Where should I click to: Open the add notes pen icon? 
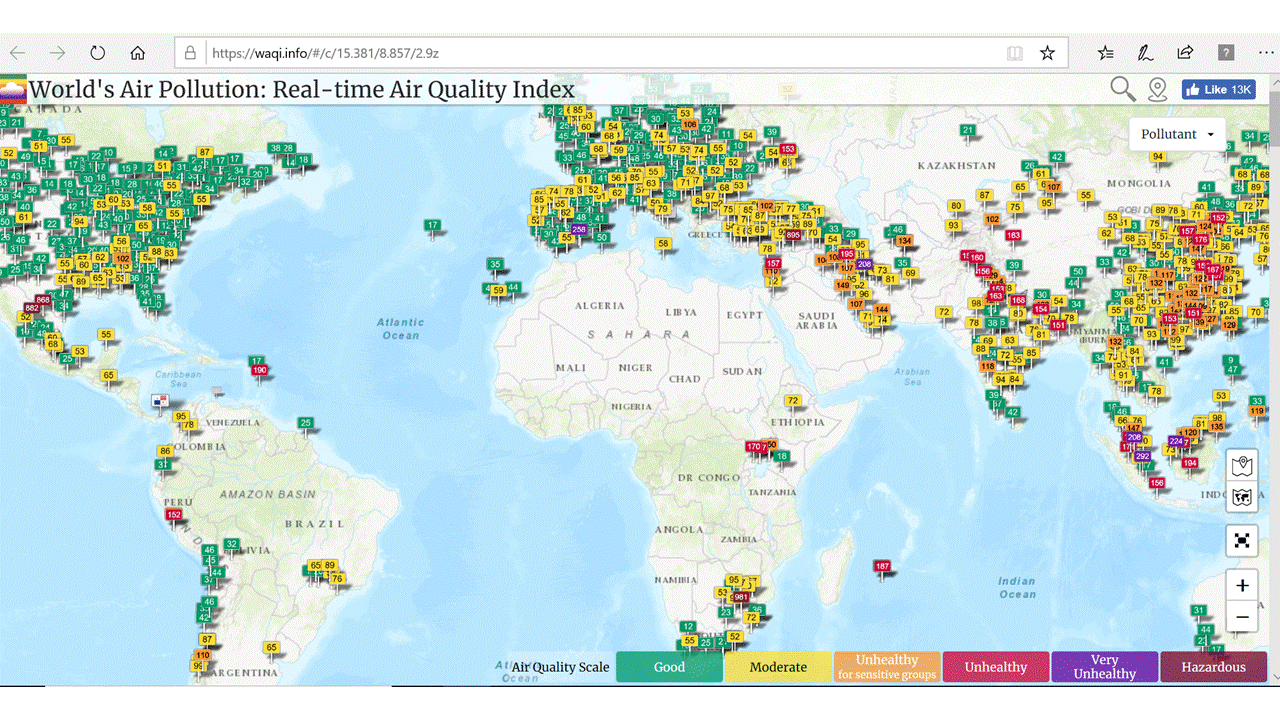(x=1145, y=53)
